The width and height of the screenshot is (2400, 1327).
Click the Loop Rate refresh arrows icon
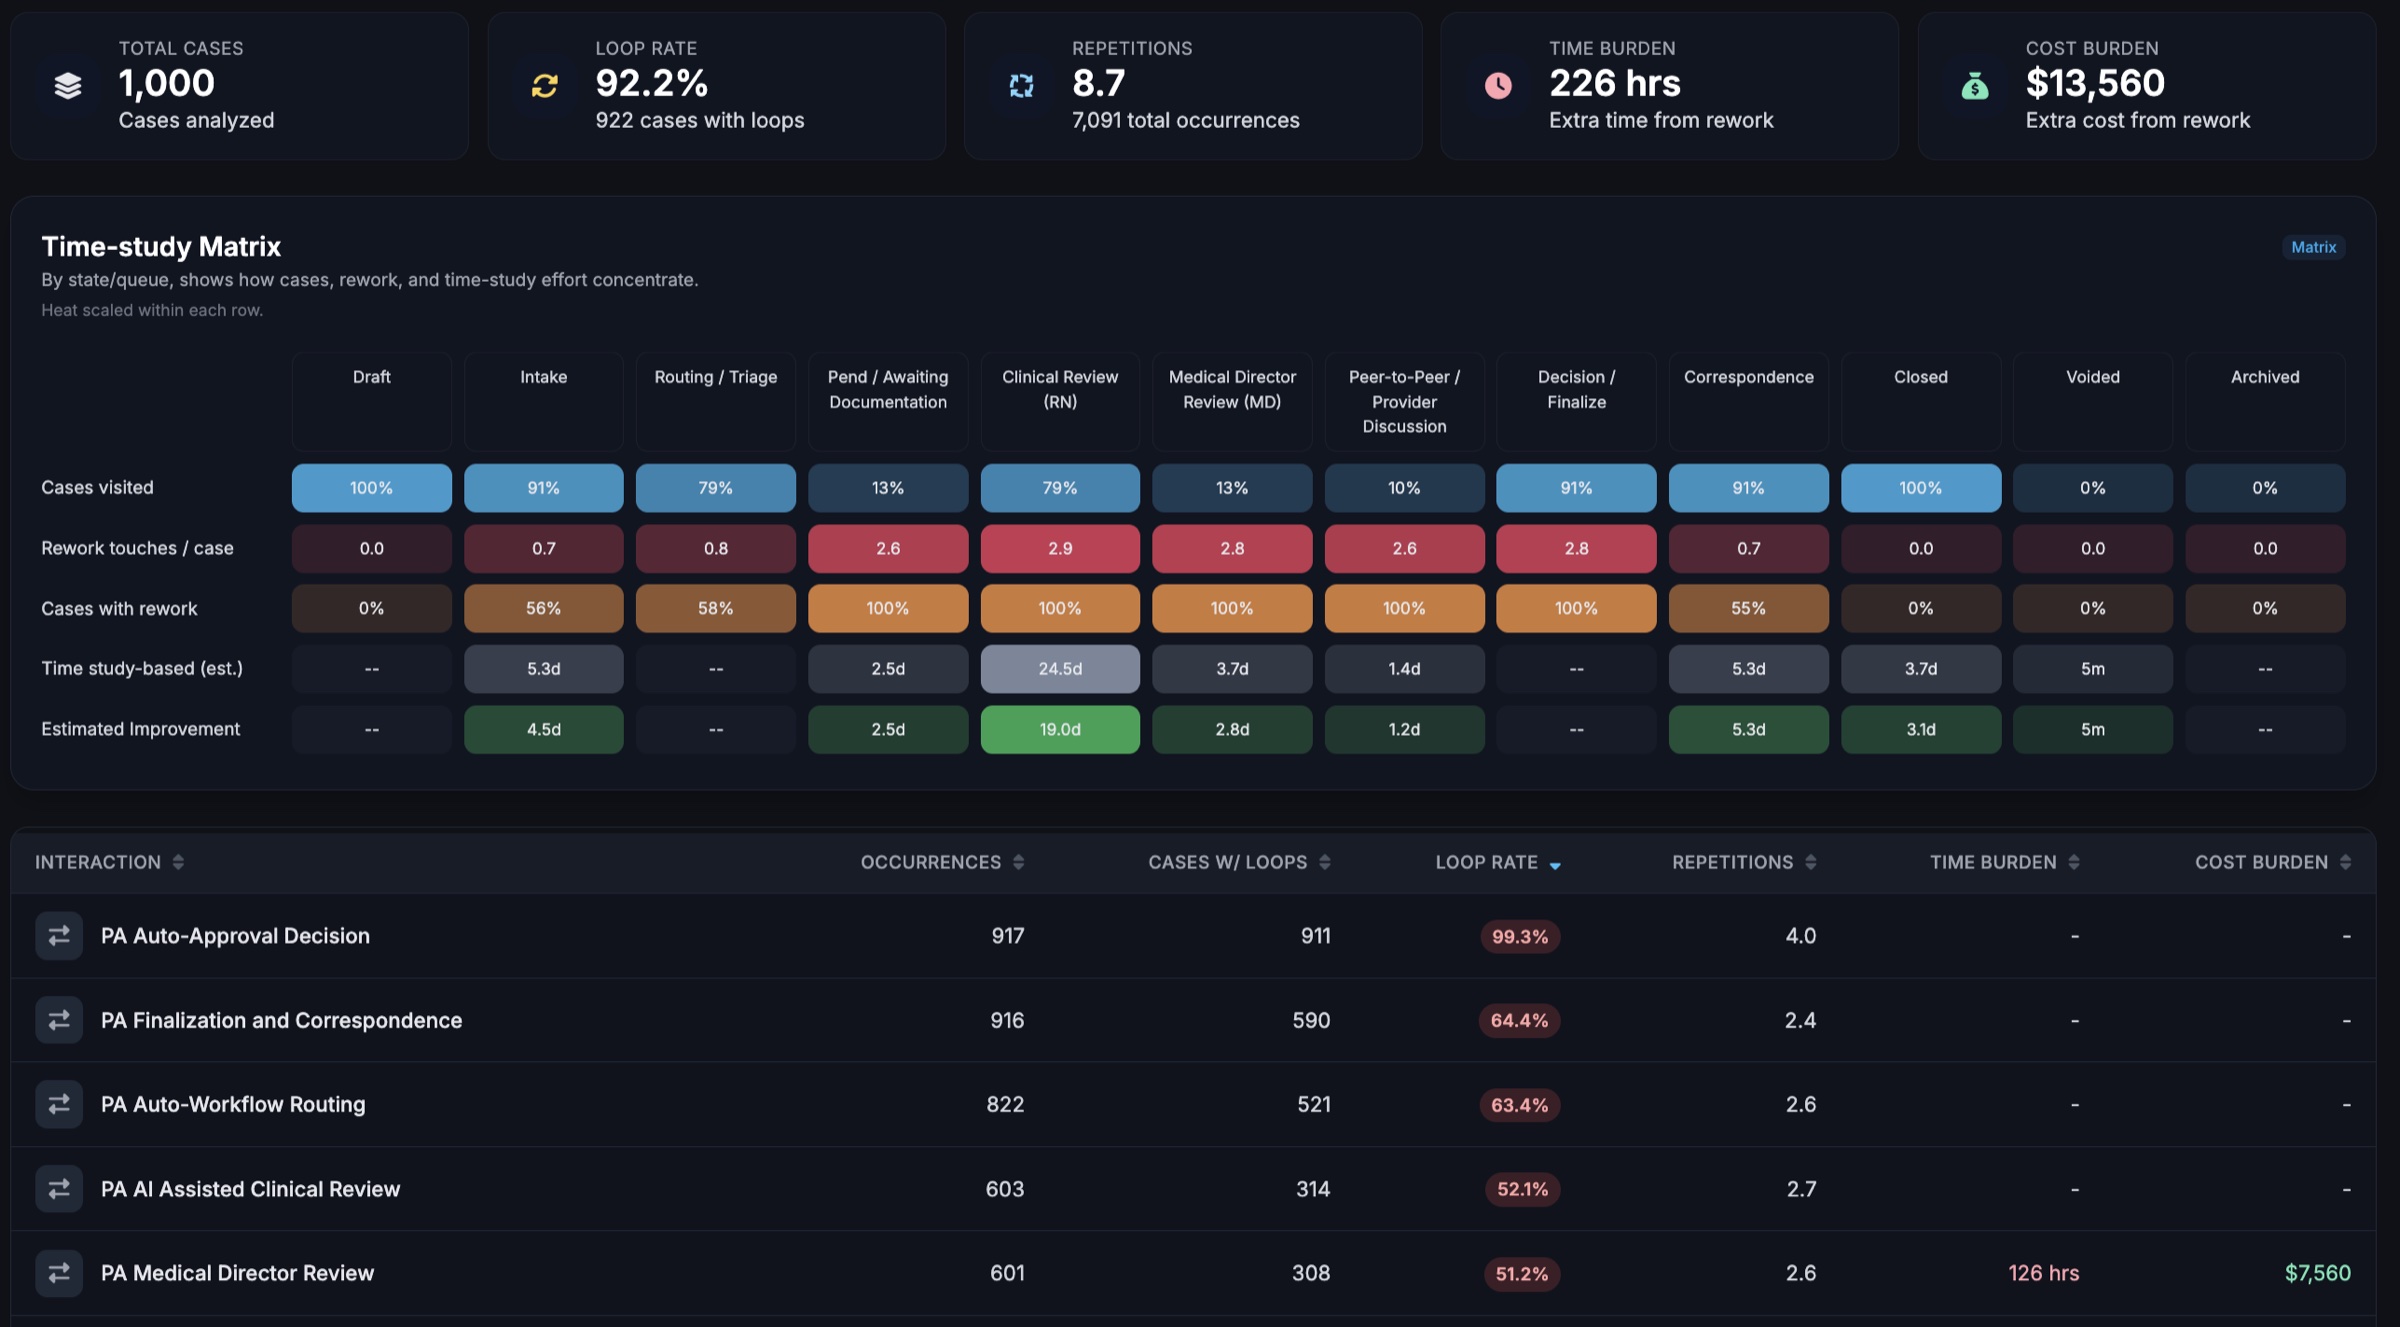545,86
